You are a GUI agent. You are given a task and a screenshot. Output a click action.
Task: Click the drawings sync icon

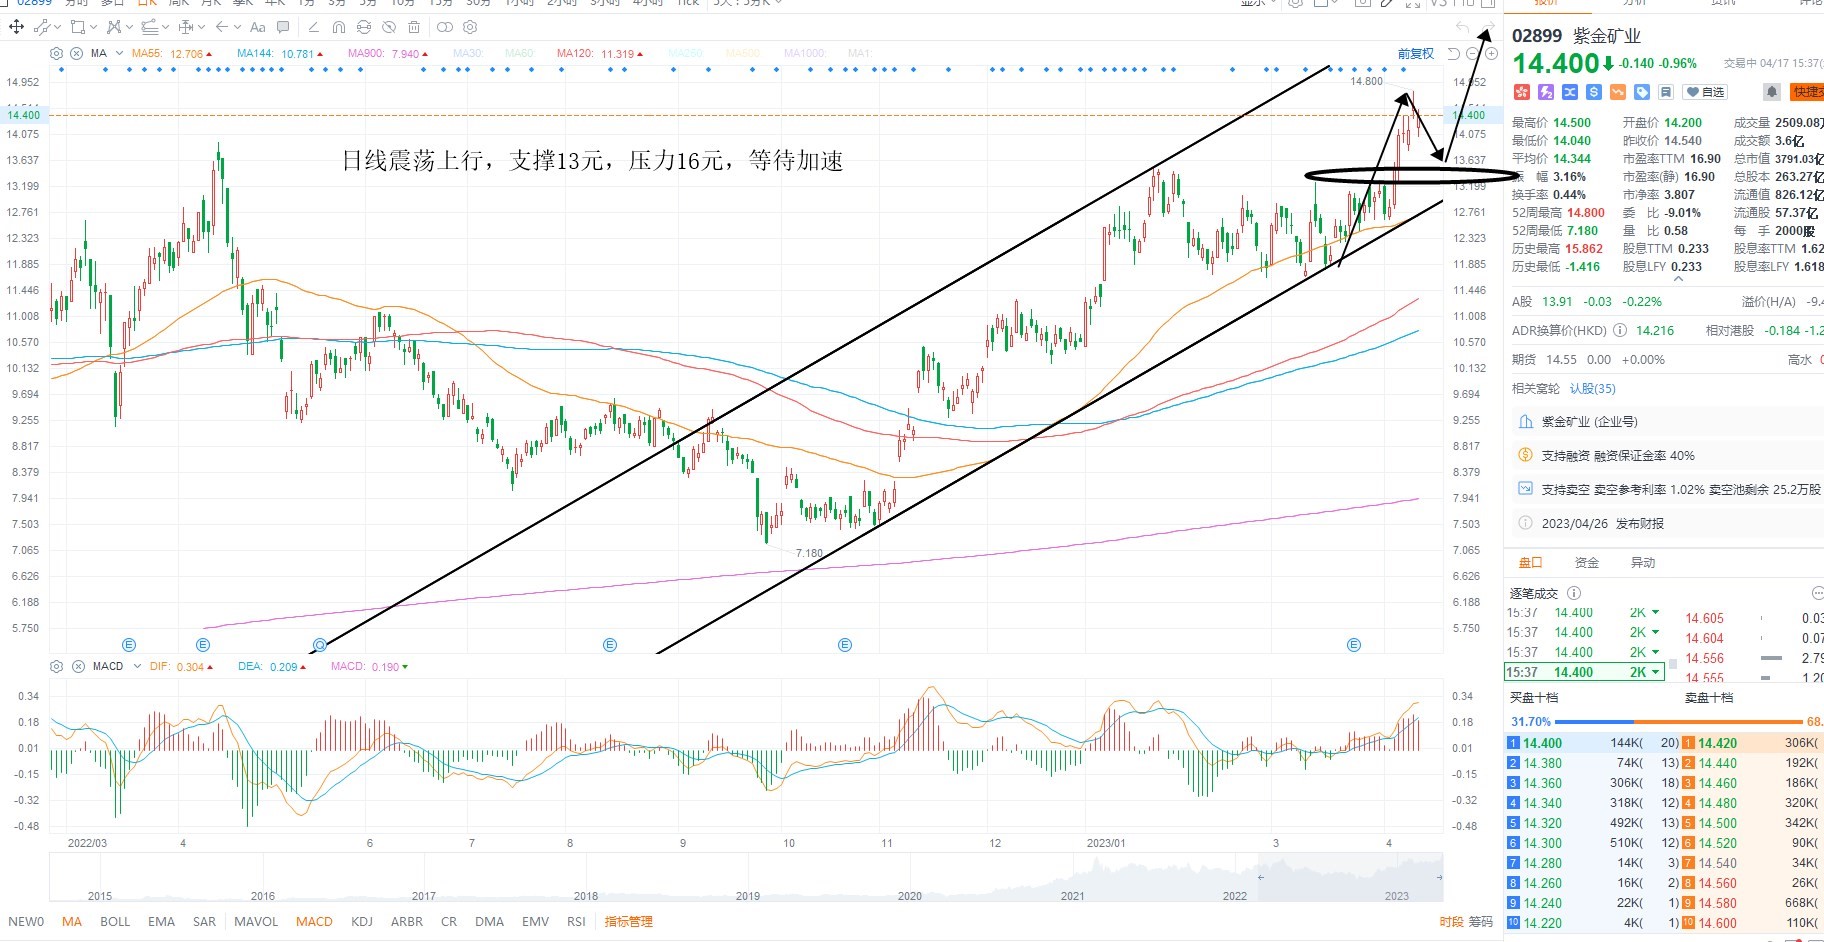click(x=363, y=27)
